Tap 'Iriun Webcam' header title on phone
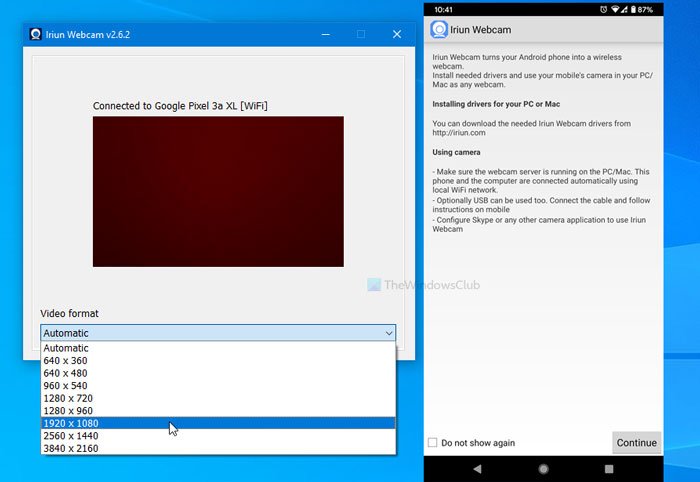 coord(480,30)
